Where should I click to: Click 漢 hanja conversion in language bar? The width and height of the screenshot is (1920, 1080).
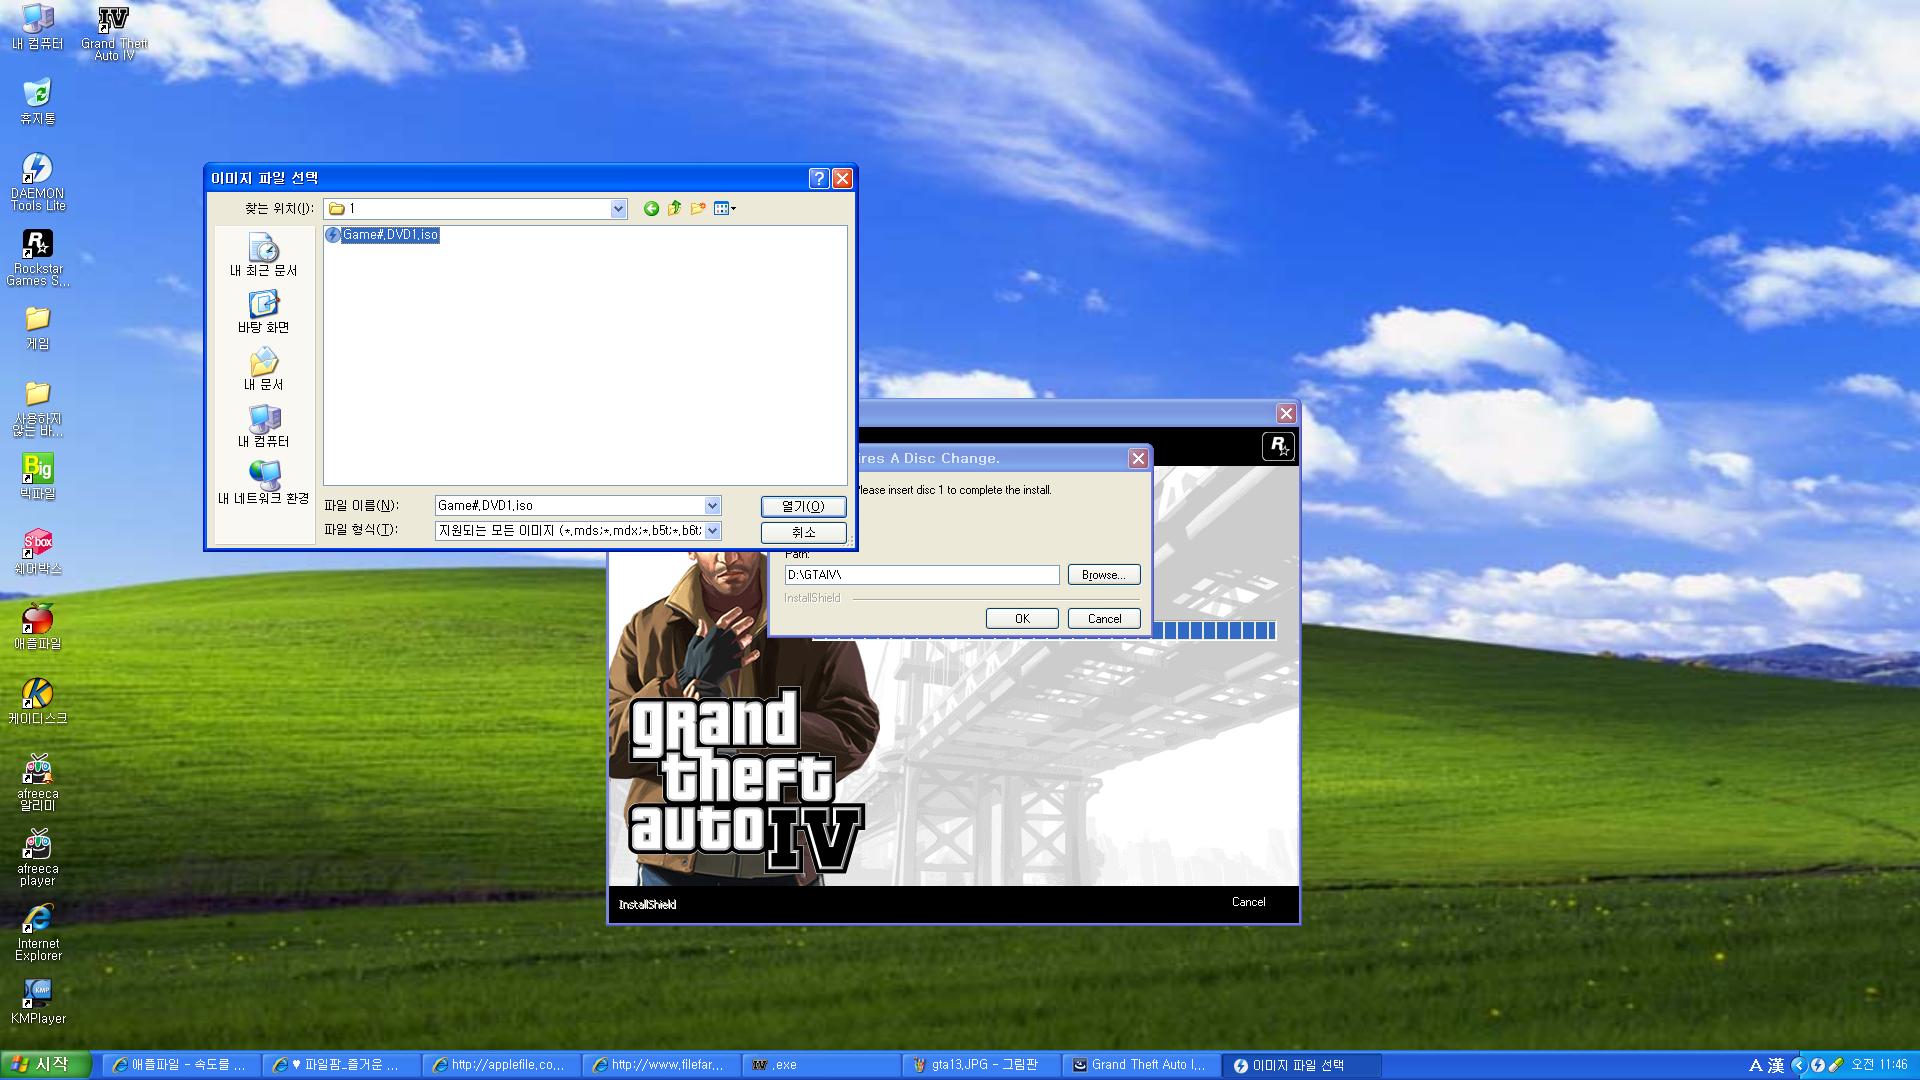(1776, 1065)
